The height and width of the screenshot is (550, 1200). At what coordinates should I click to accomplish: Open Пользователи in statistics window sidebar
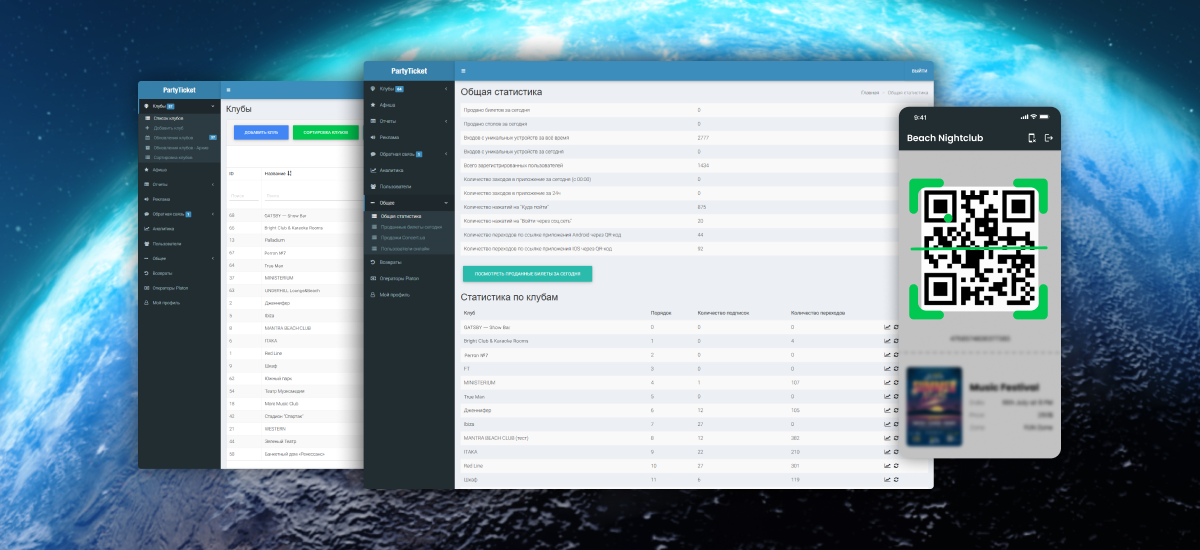tap(408, 186)
